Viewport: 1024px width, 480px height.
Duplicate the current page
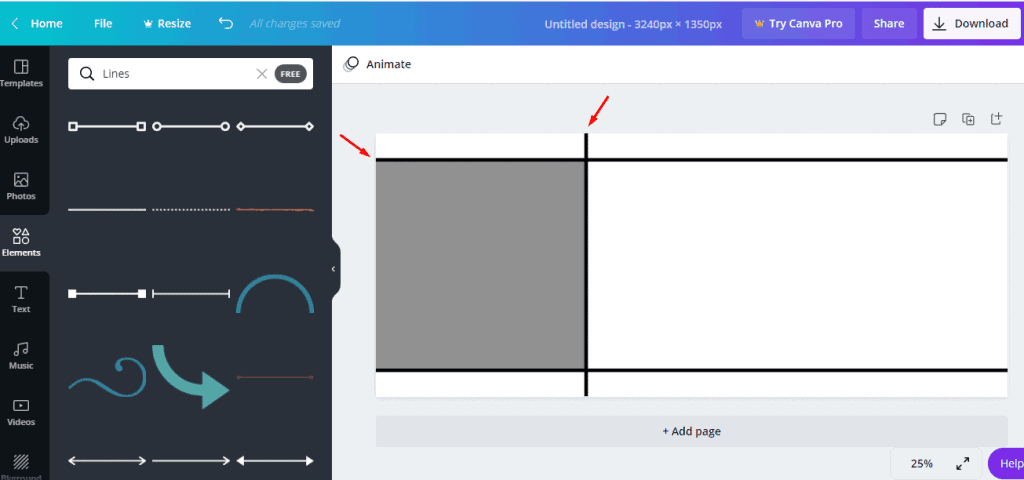coord(968,119)
